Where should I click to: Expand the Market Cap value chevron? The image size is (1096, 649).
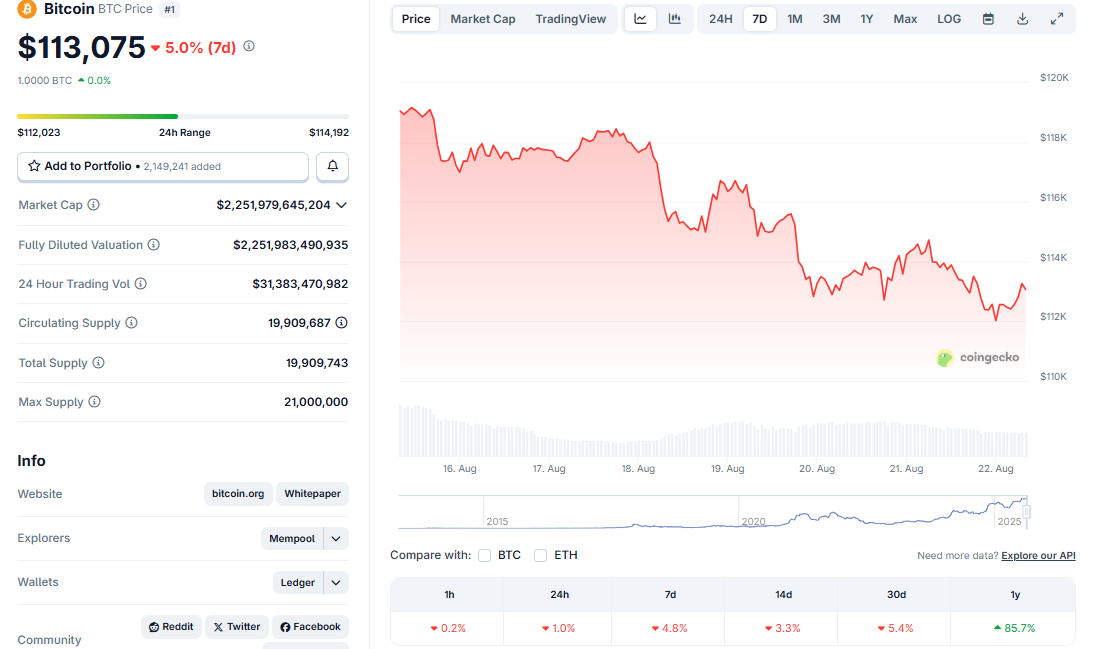pyautogui.click(x=341, y=206)
